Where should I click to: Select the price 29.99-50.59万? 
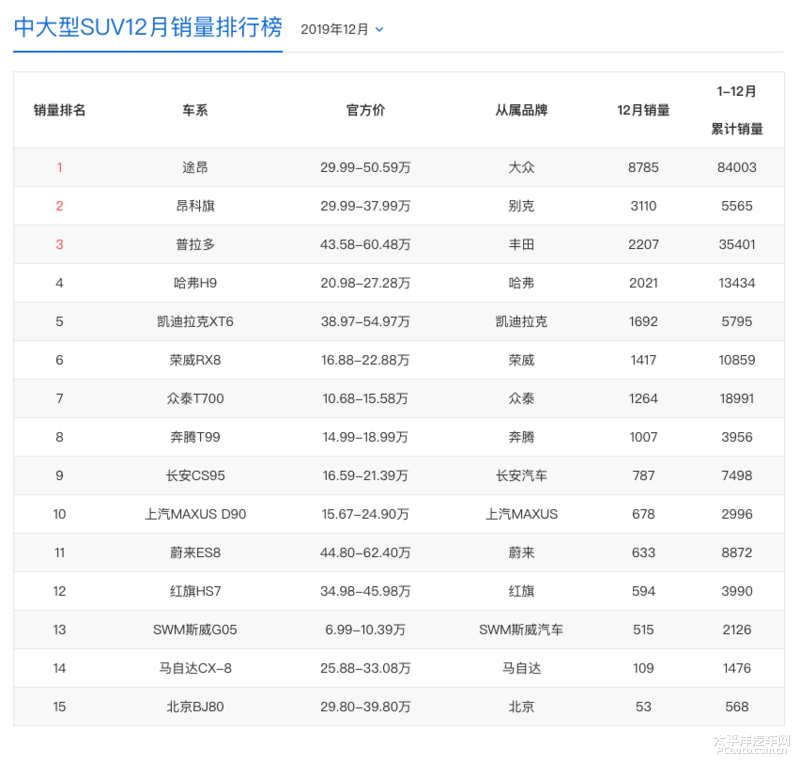coord(365,167)
